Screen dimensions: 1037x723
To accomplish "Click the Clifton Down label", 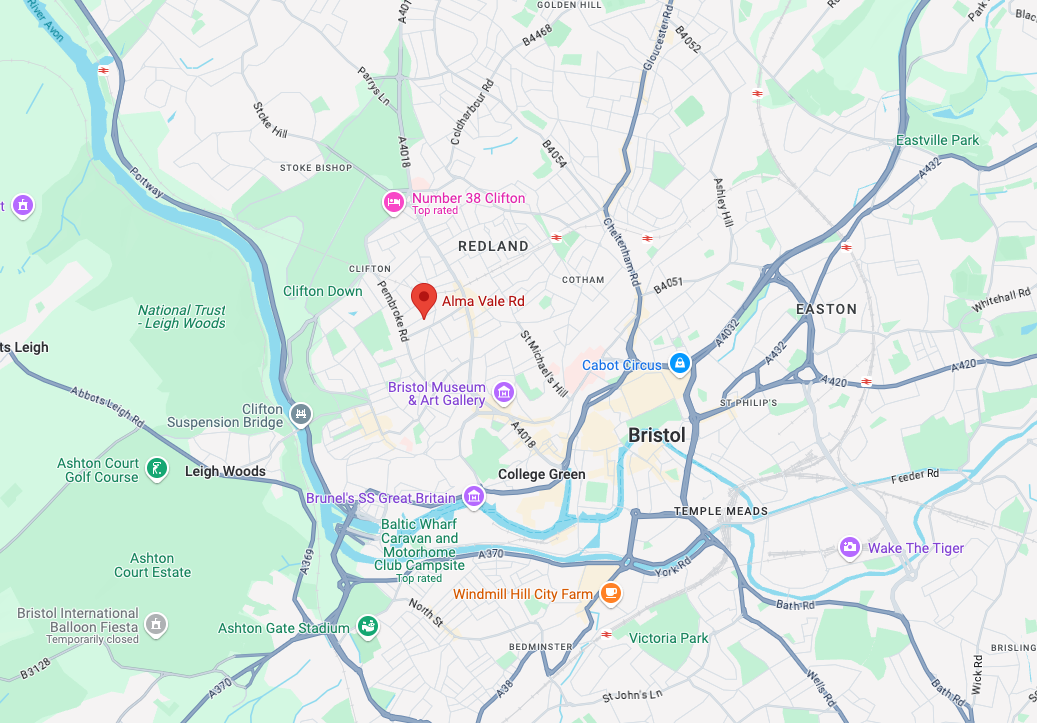I will pyautogui.click(x=323, y=292).
